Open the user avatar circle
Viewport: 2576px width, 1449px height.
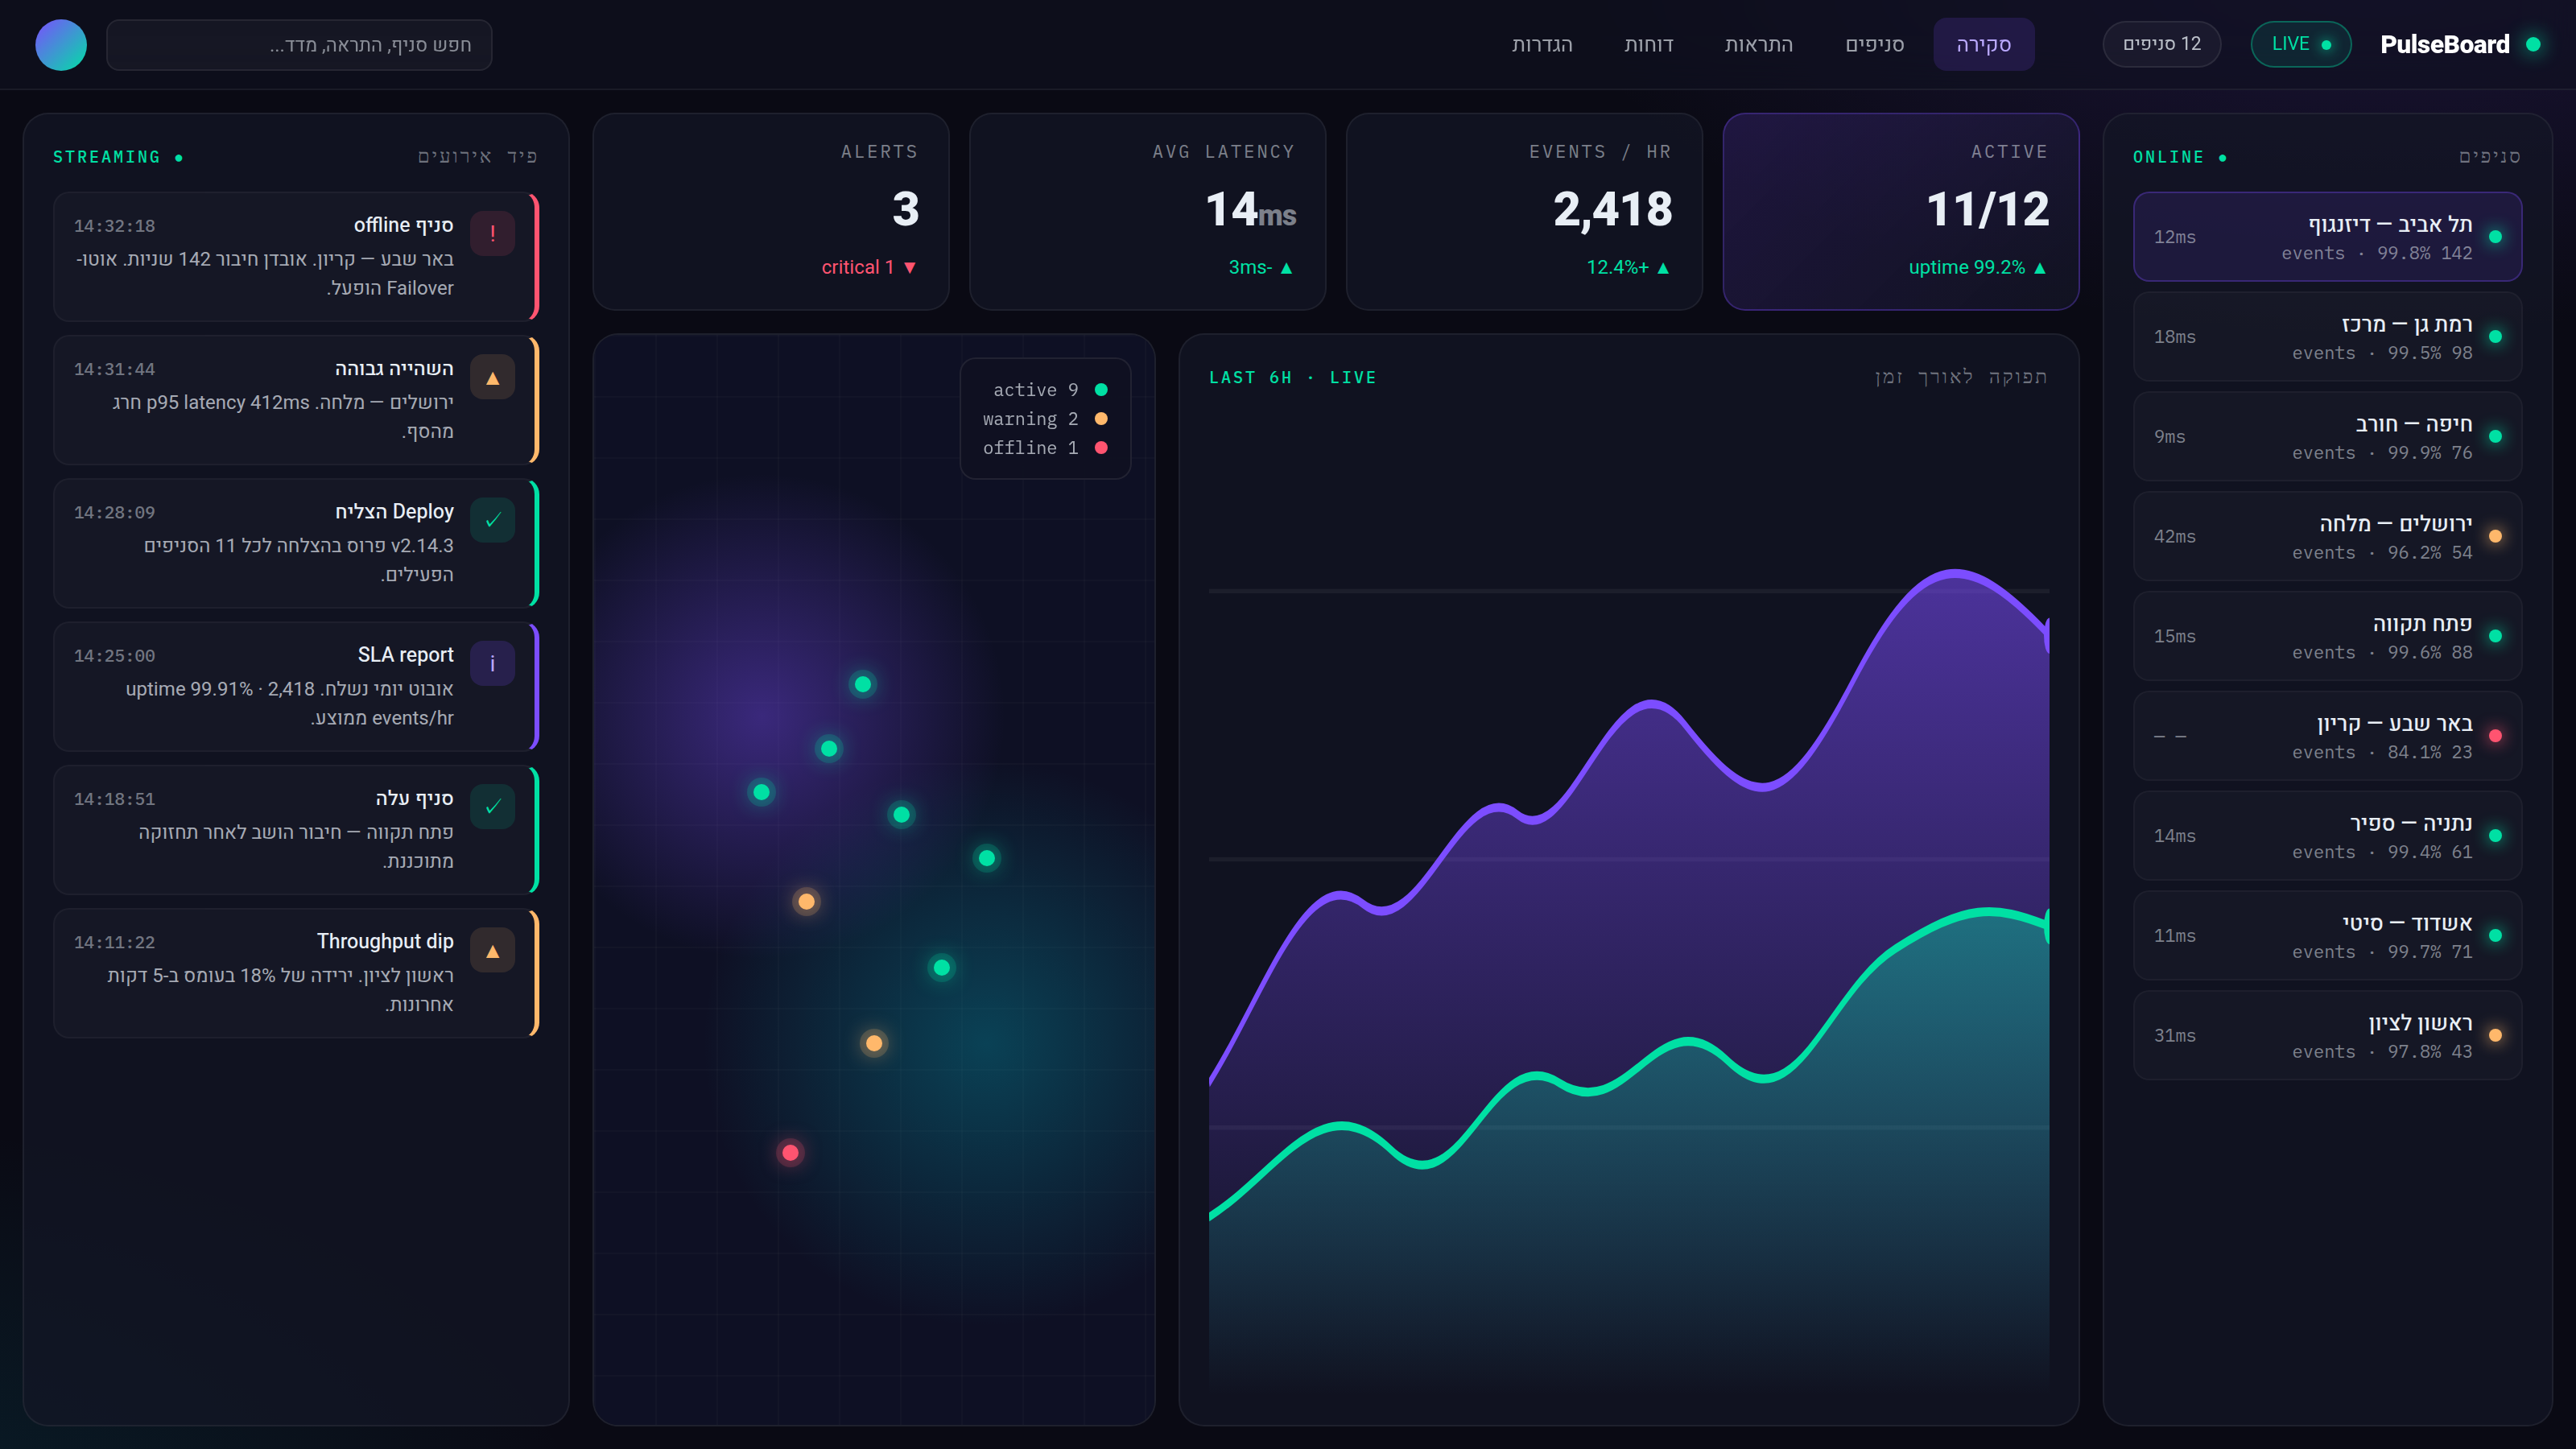pos(61,45)
